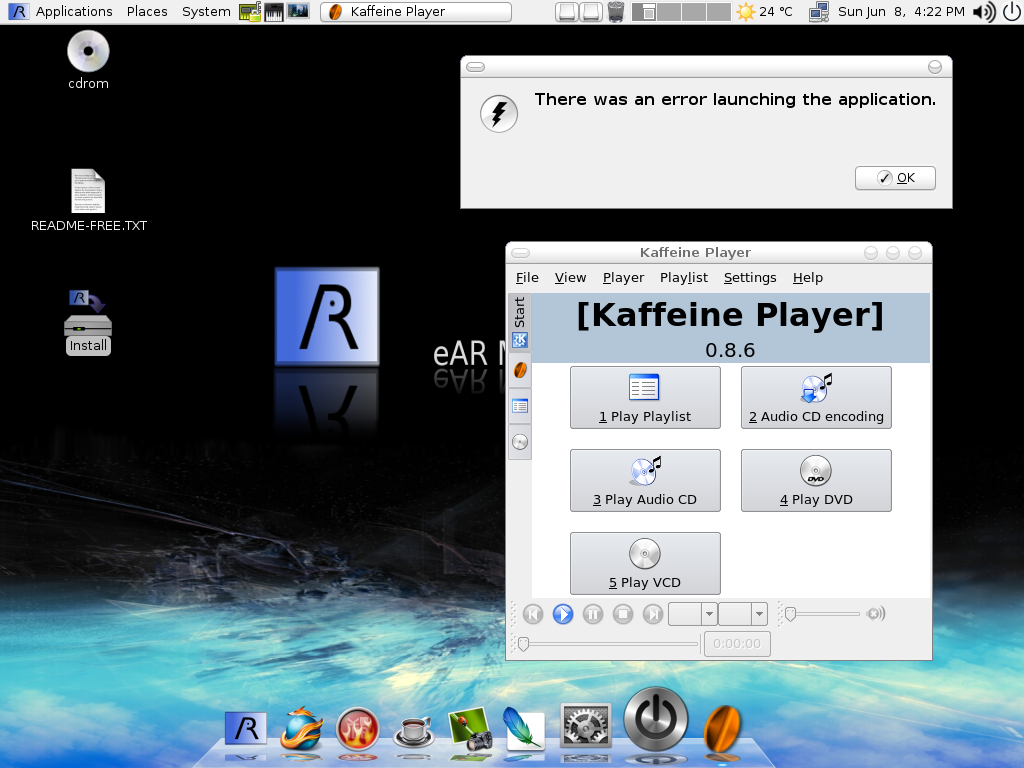This screenshot has height=768, width=1024.
Task: Start 2 Audio CD encoding
Action: coord(816,398)
